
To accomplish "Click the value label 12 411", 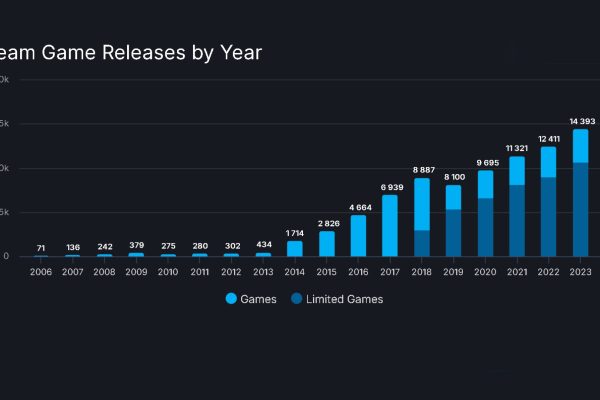I will [549, 139].
